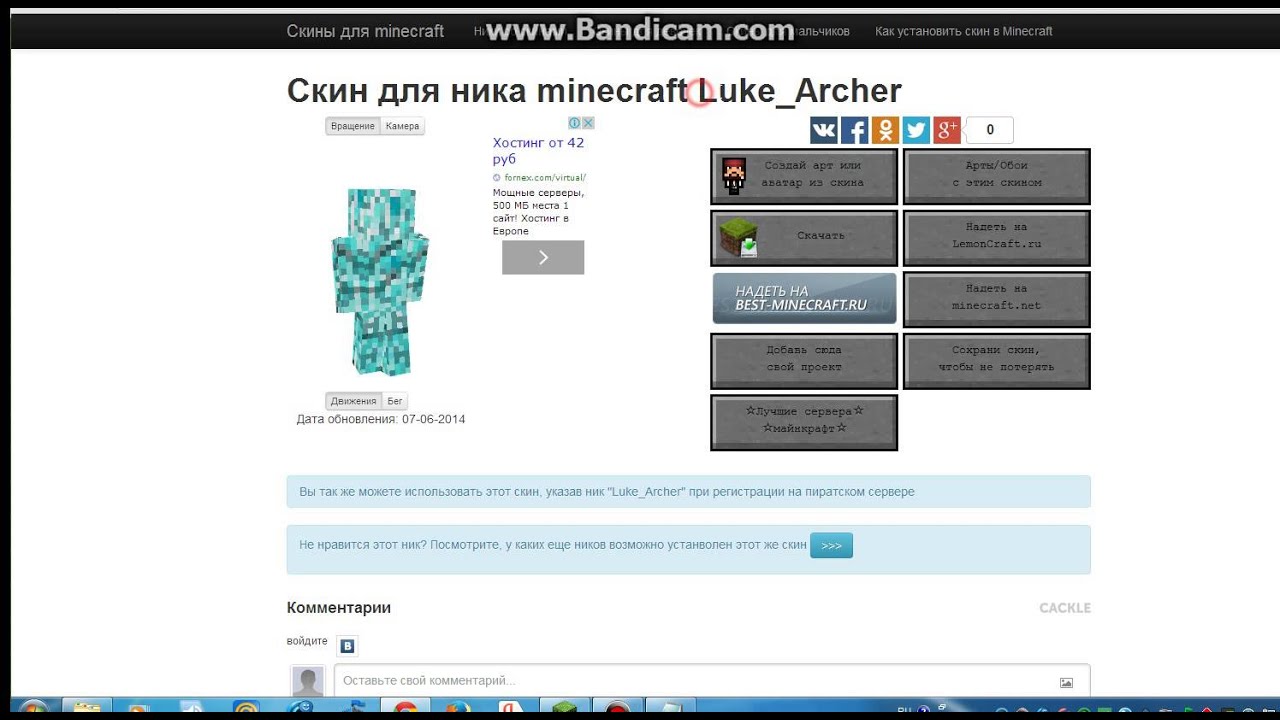Image resolution: width=1280 pixels, height=720 pixels.
Task: Toggle the Движения animation option
Action: click(354, 401)
